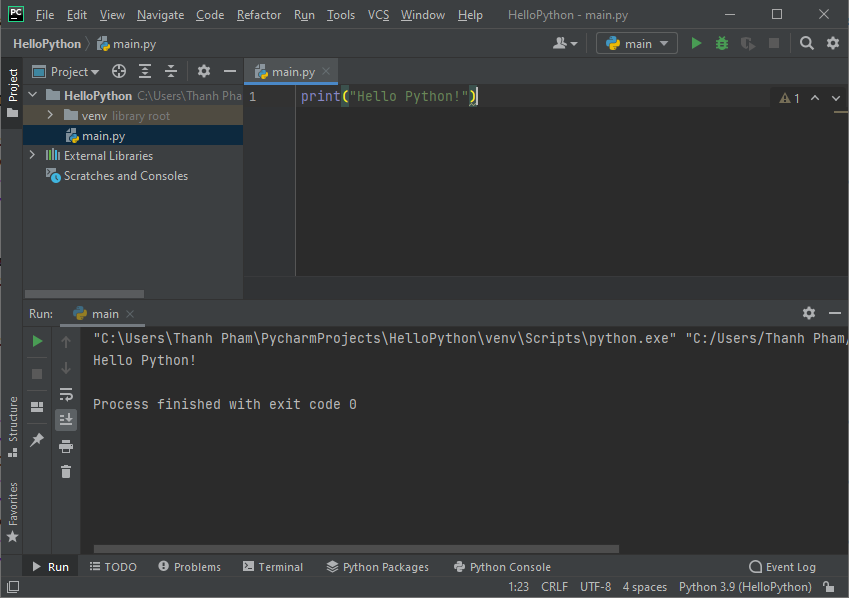
Task: Open the Event Log
Action: 782,567
